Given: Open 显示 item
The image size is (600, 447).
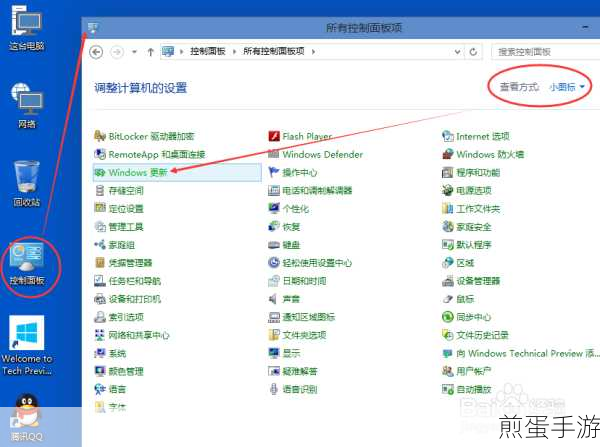Looking at the screenshot, I should [x=284, y=353].
